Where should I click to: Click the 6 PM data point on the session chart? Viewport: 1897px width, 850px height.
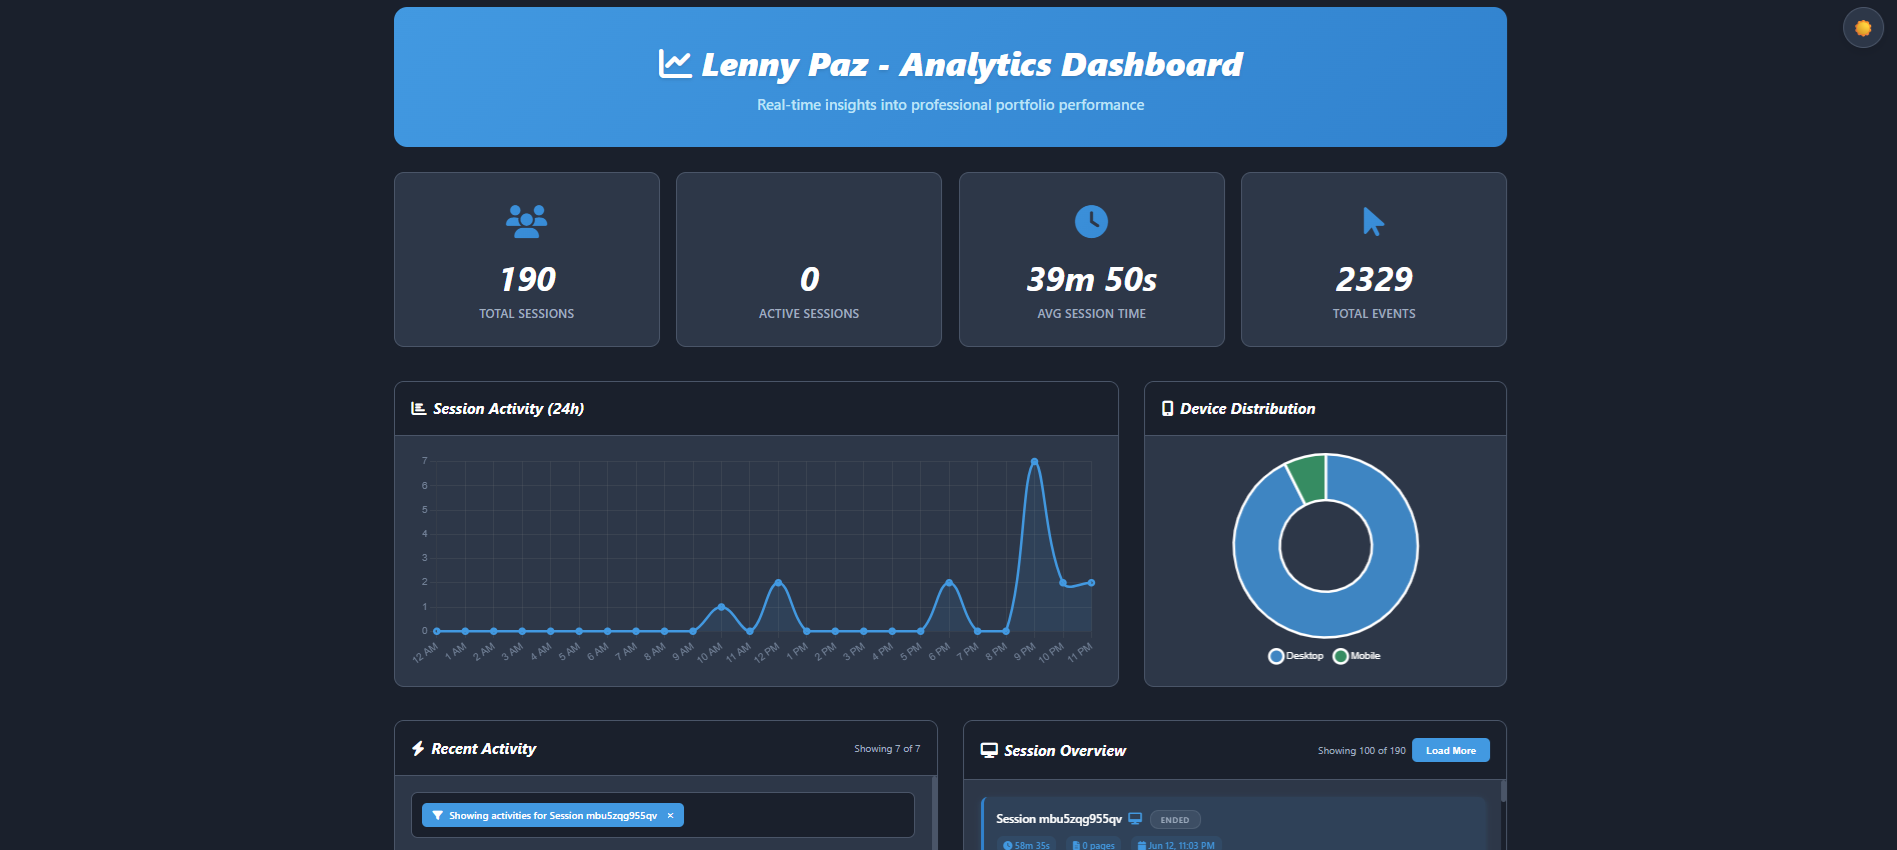click(x=949, y=583)
